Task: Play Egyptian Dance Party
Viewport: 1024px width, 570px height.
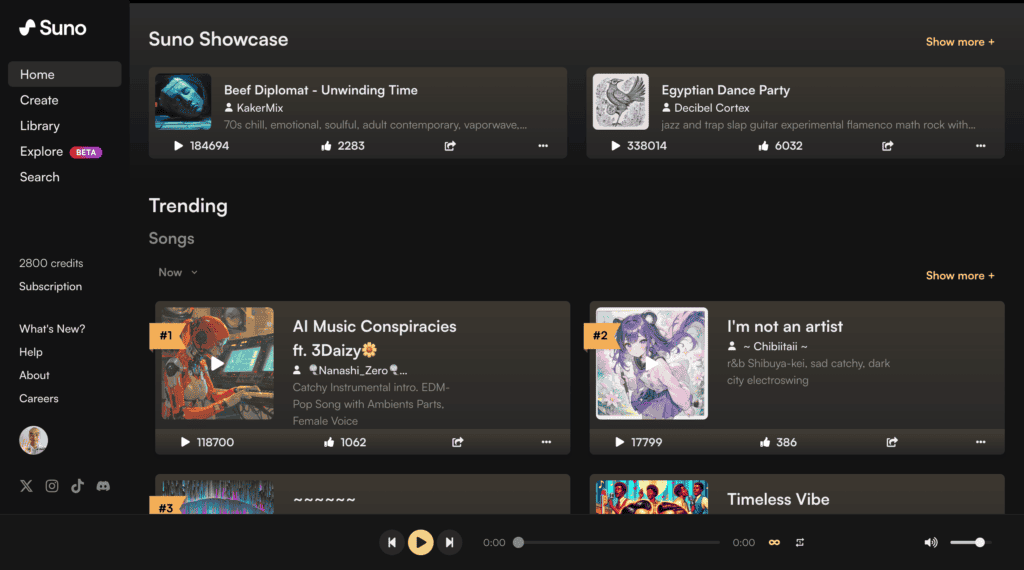Action: point(615,146)
